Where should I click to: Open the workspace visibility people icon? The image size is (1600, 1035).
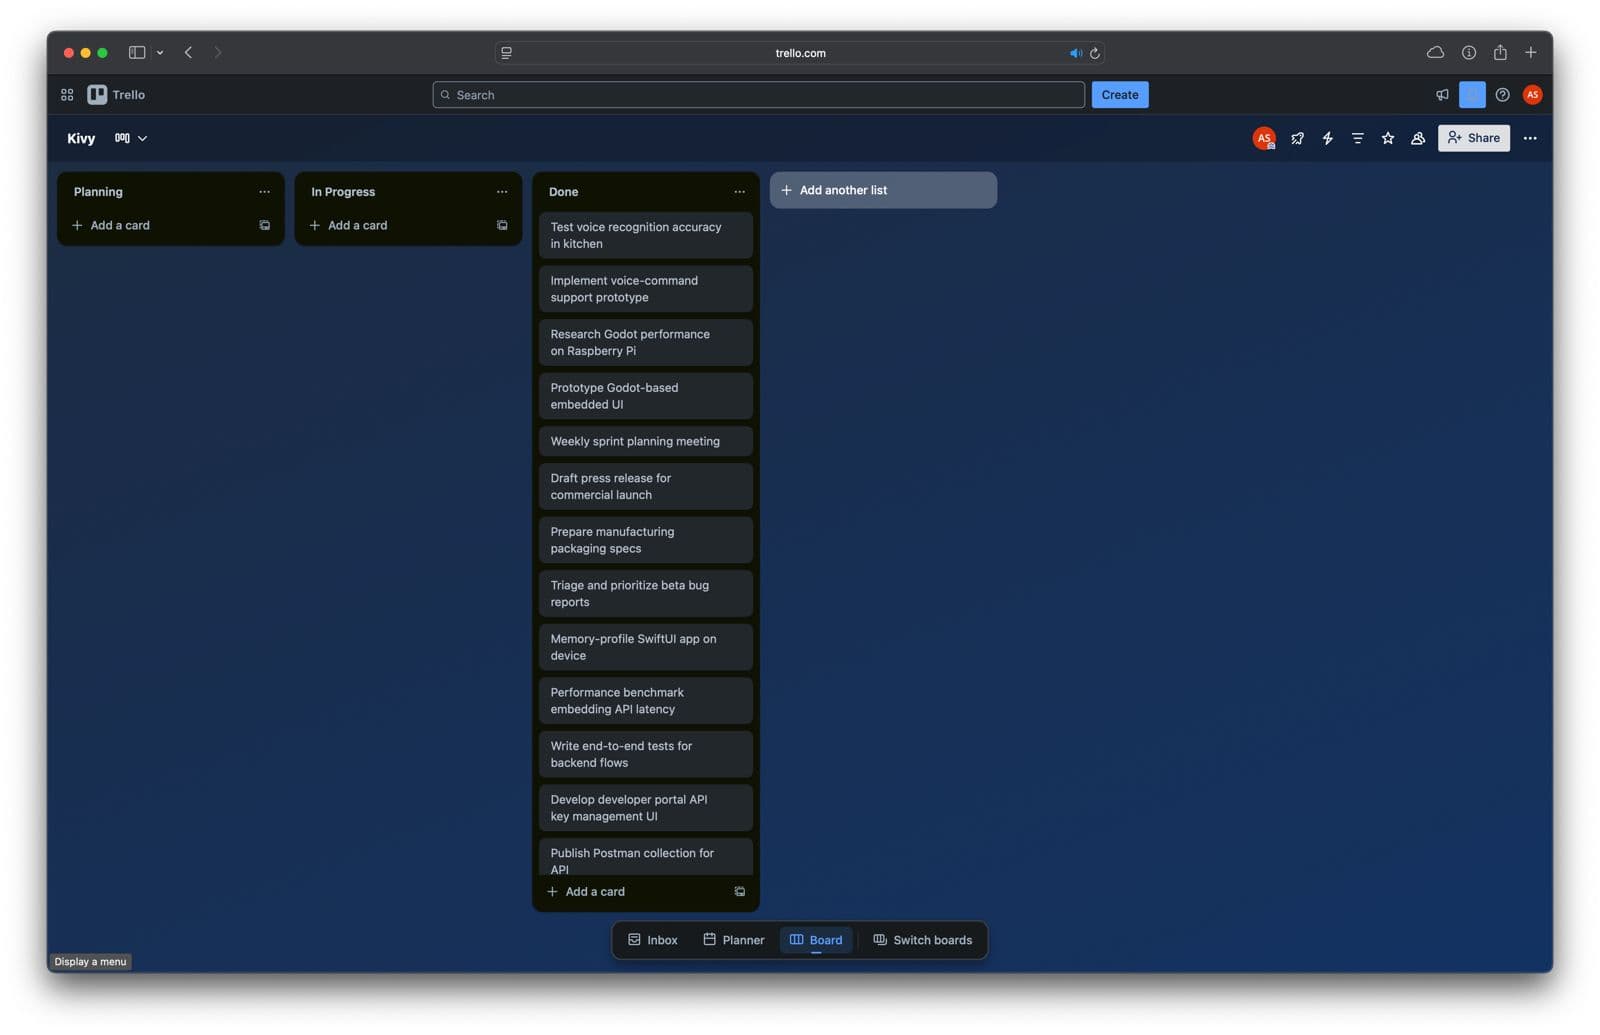point(1417,138)
